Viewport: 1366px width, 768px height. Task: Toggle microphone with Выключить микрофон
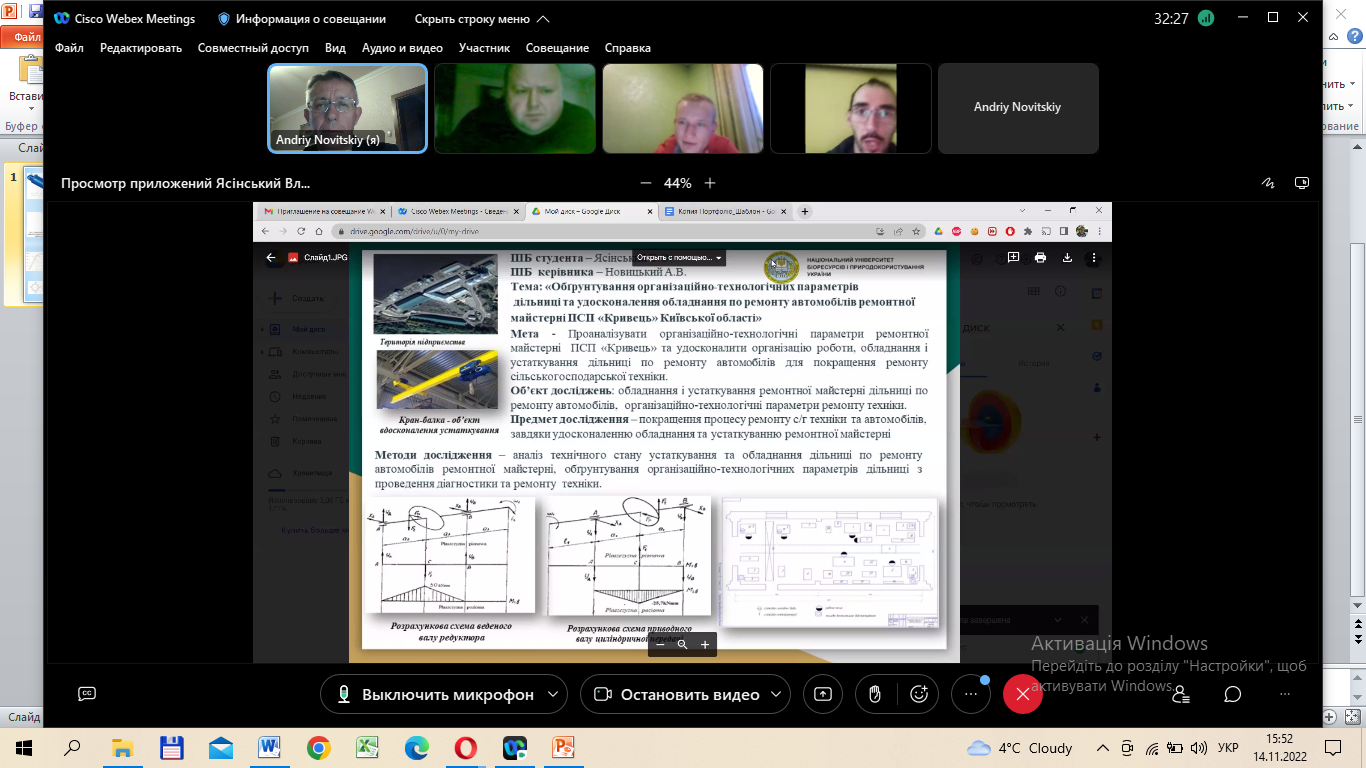click(x=434, y=694)
